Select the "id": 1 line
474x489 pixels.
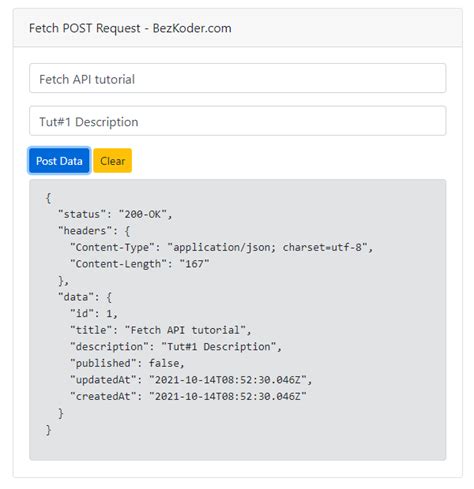[94, 314]
